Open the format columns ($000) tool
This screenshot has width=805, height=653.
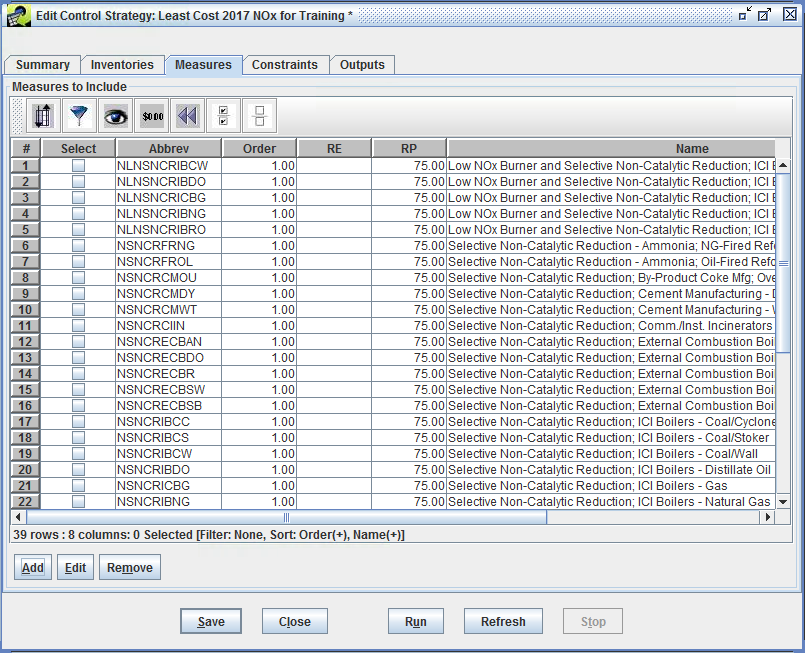[x=151, y=115]
